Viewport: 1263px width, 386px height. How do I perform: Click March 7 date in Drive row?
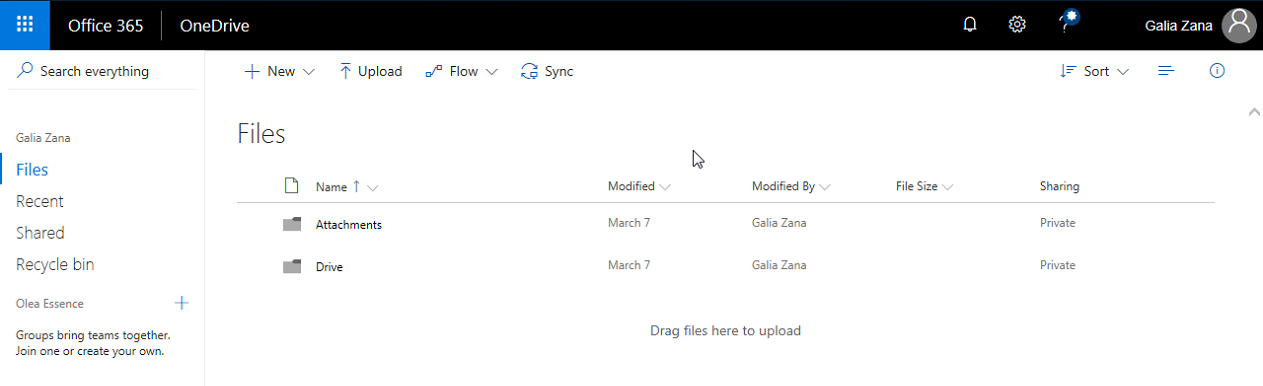coord(629,265)
